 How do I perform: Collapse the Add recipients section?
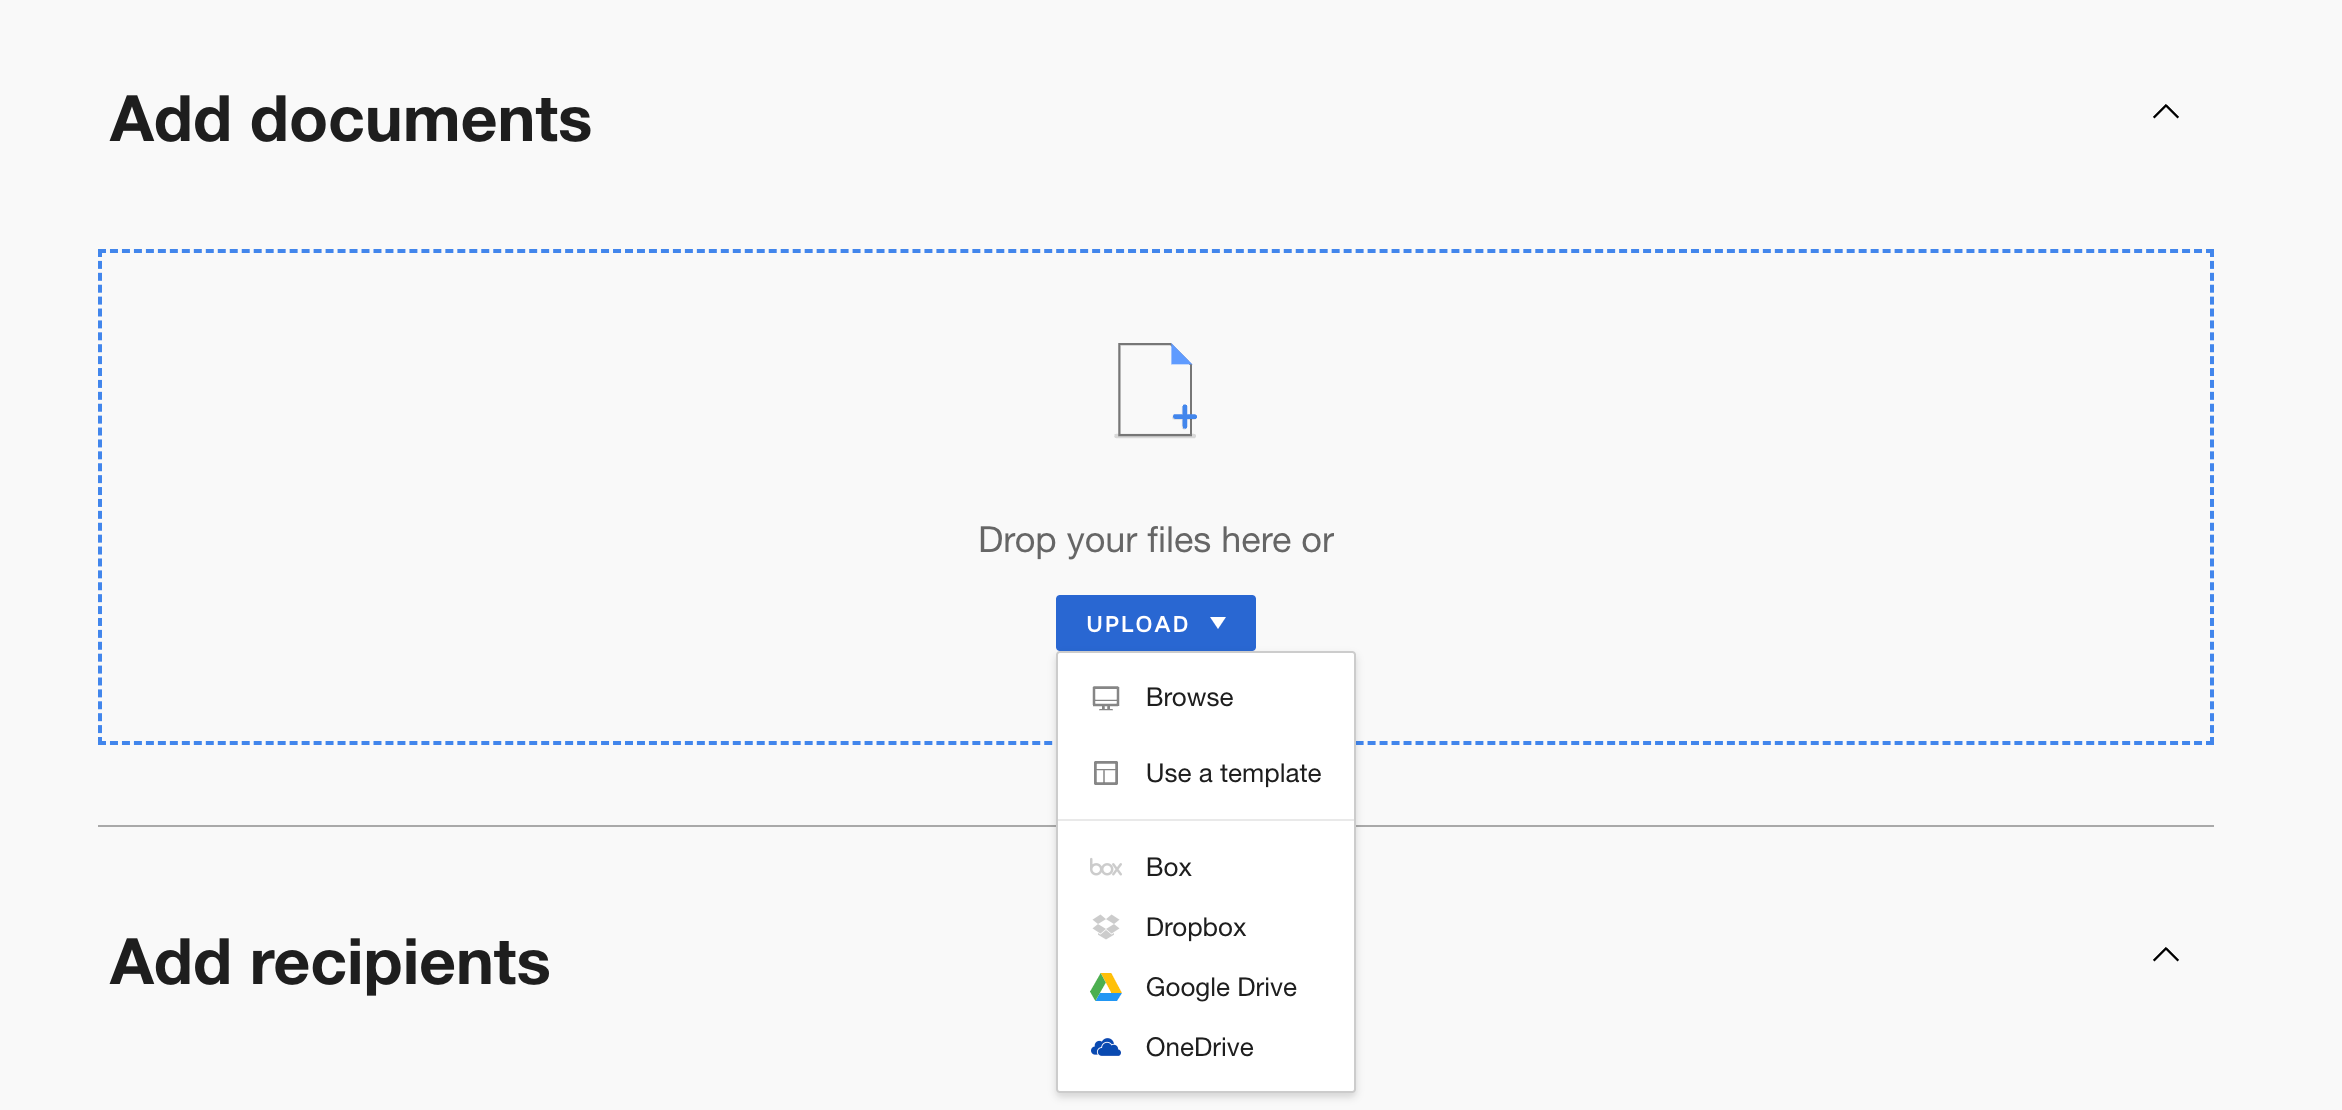coord(2165,955)
